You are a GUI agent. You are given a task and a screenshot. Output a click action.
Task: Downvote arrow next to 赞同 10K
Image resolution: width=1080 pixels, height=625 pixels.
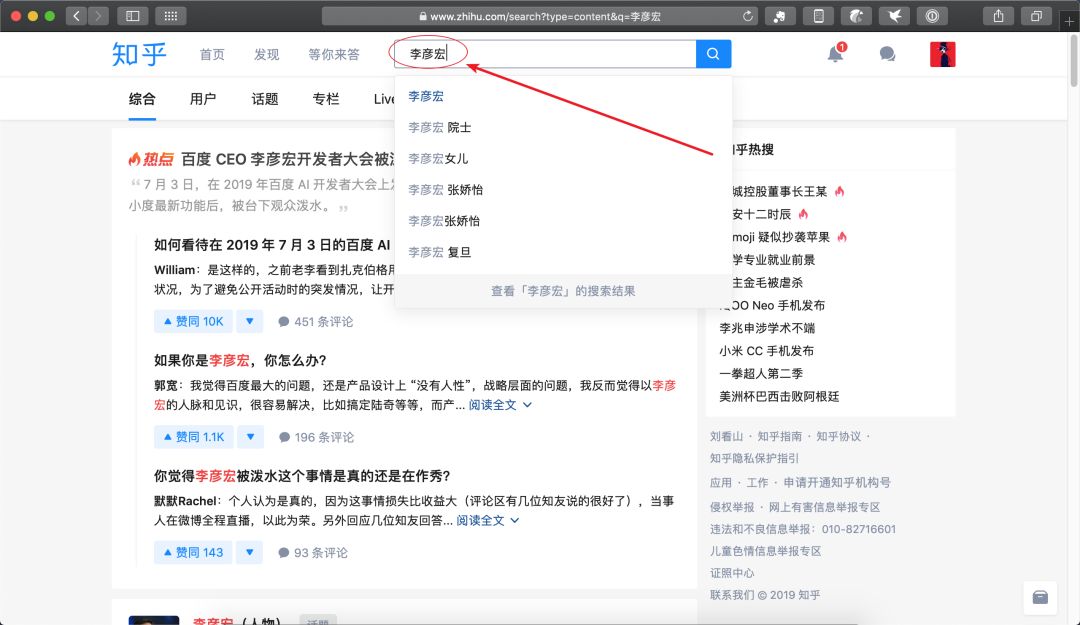pyautogui.click(x=249, y=321)
